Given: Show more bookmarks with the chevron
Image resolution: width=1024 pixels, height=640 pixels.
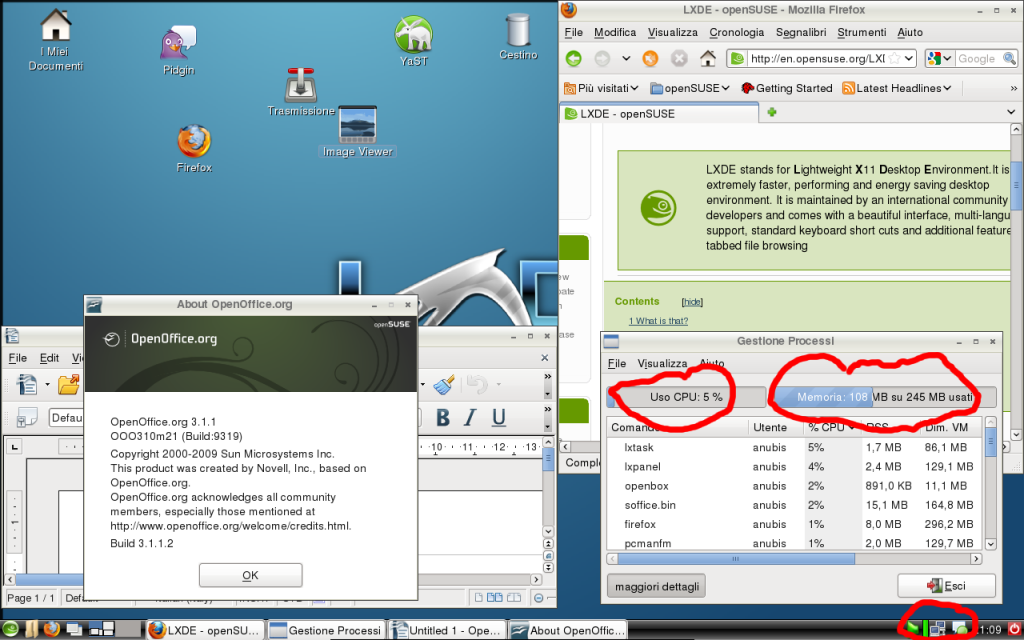Looking at the screenshot, I should 1014,88.
